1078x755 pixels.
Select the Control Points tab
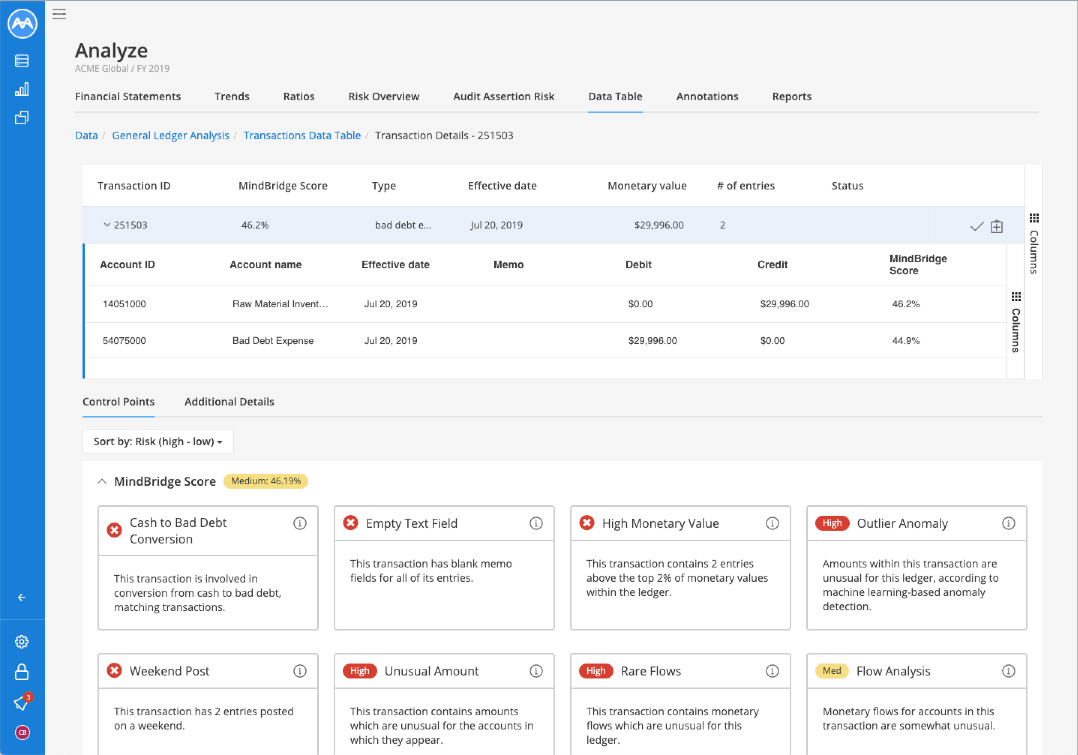click(118, 402)
